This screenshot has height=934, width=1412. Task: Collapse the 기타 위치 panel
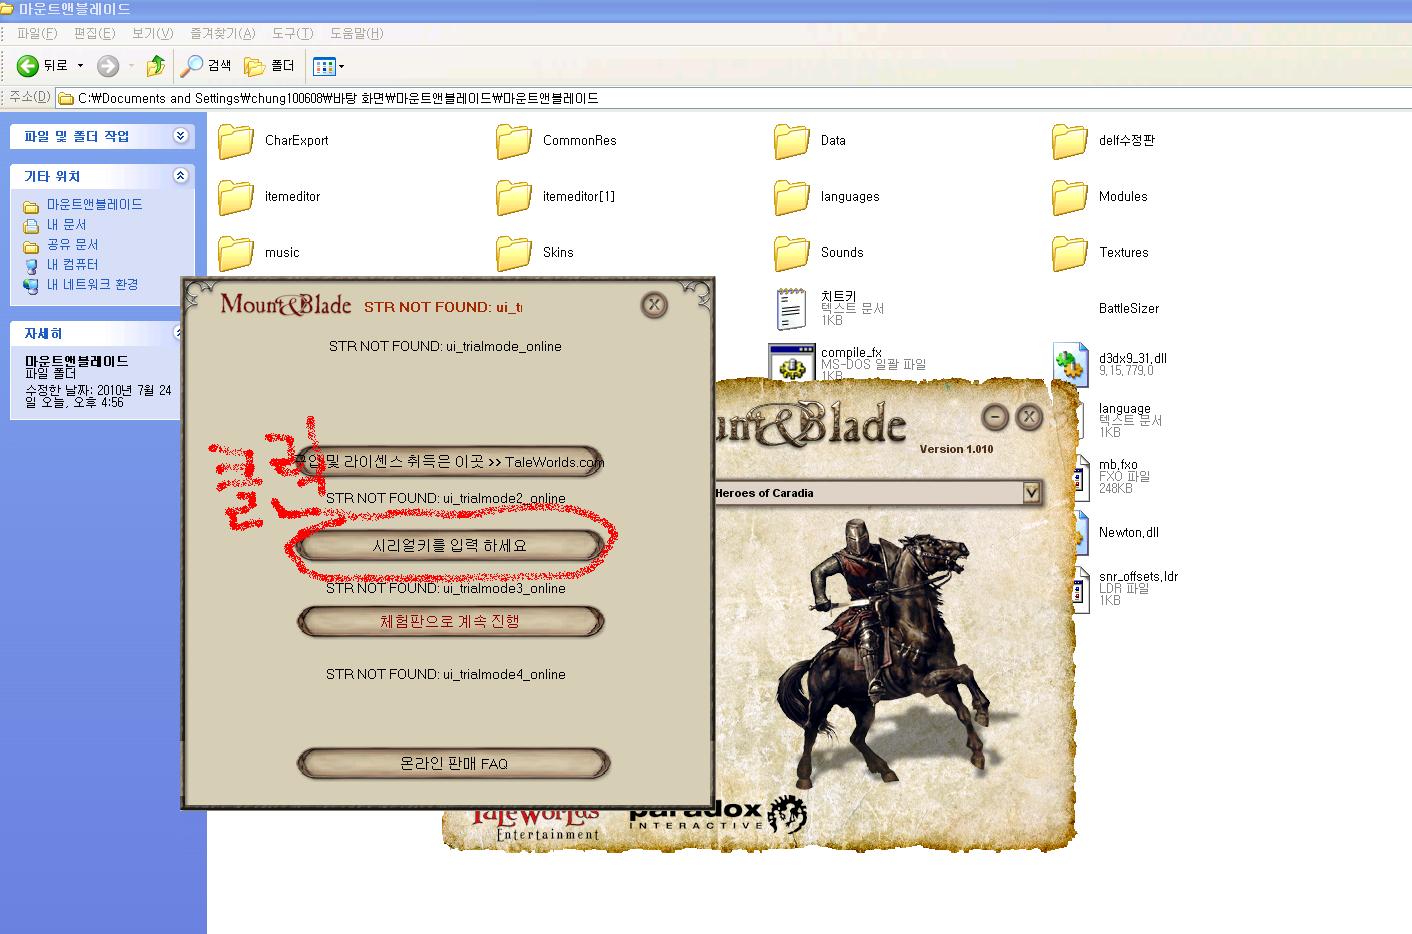180,176
